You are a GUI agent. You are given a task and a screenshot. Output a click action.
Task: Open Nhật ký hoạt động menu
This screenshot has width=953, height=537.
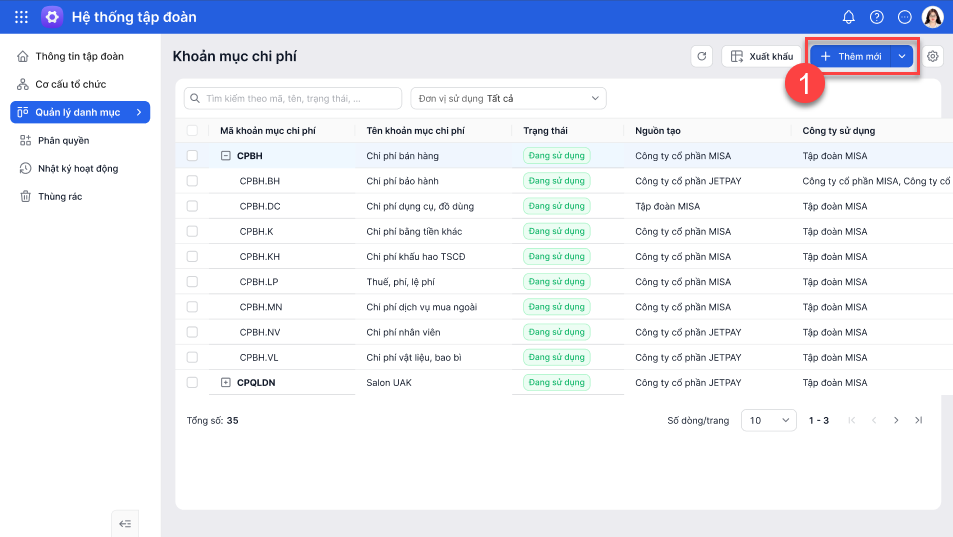[78, 169]
